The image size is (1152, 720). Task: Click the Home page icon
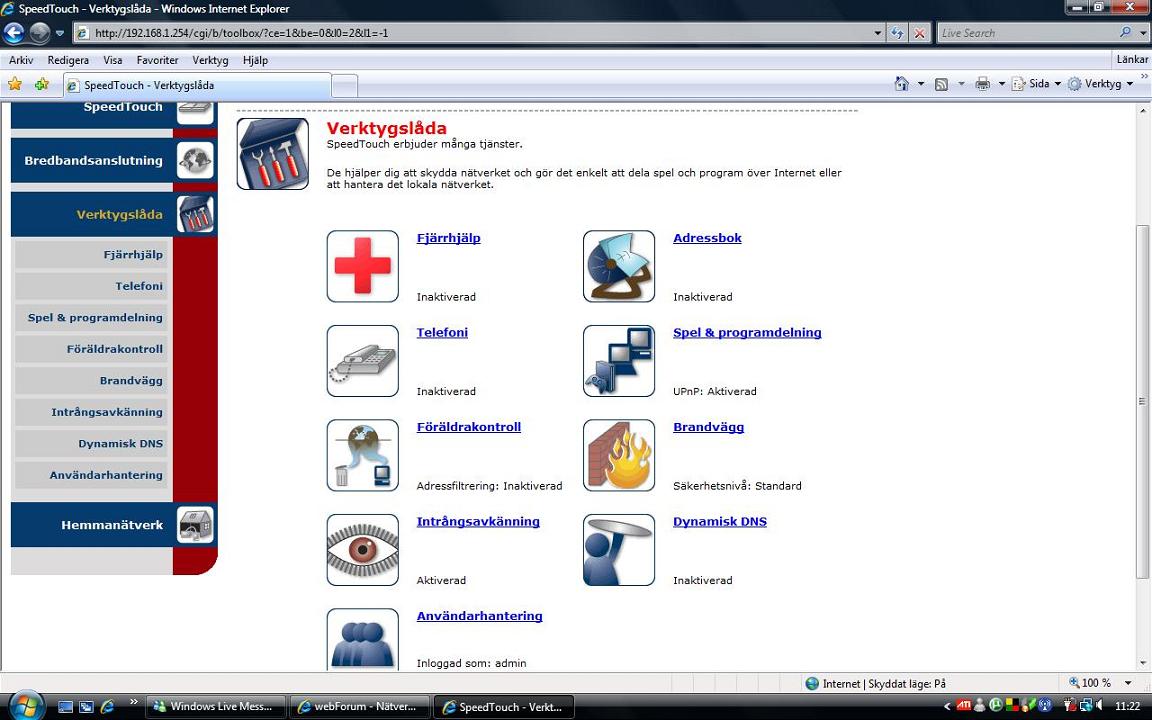tap(901, 84)
